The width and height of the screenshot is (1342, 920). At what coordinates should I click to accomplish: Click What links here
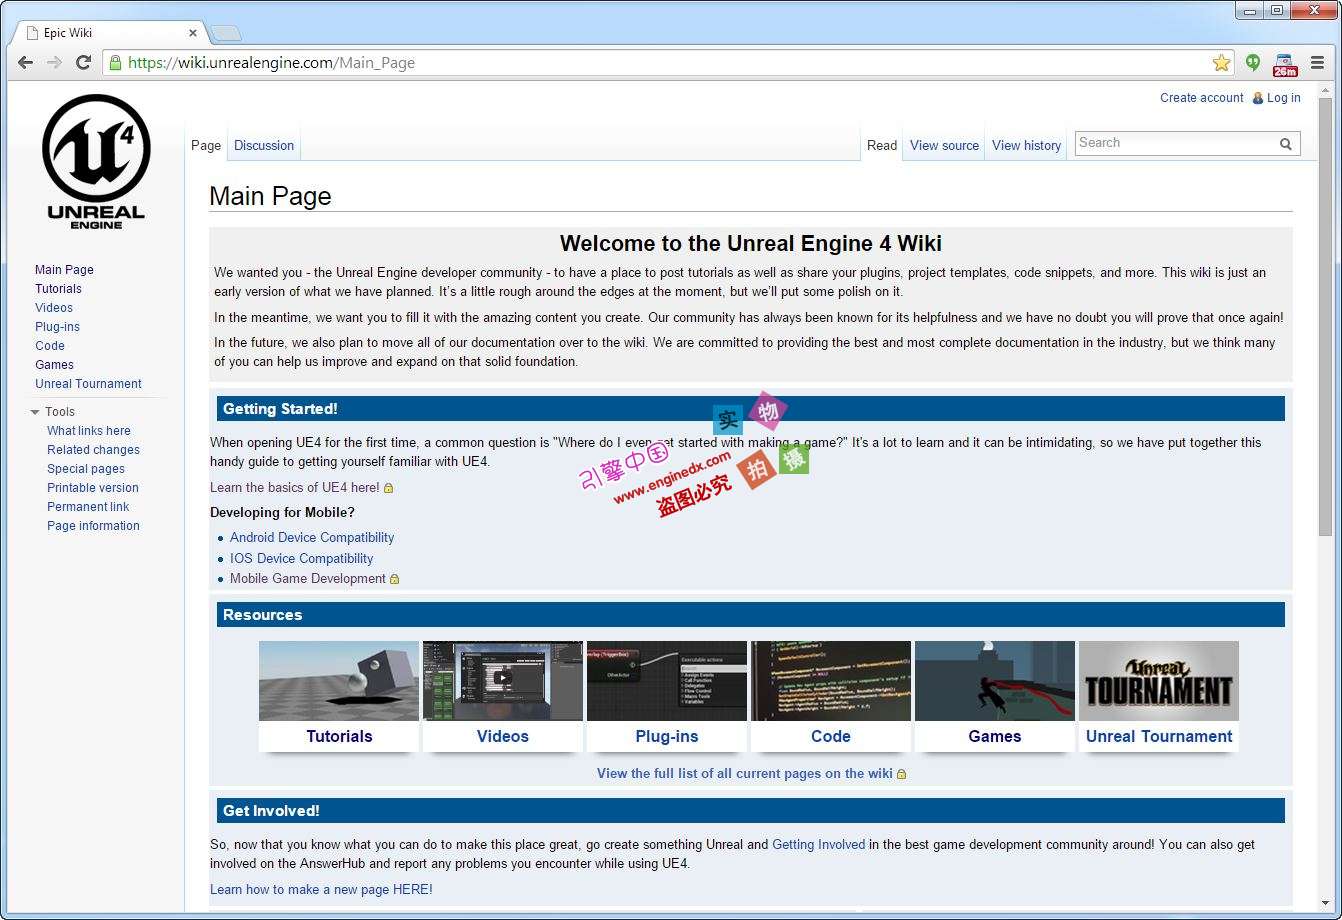(89, 431)
